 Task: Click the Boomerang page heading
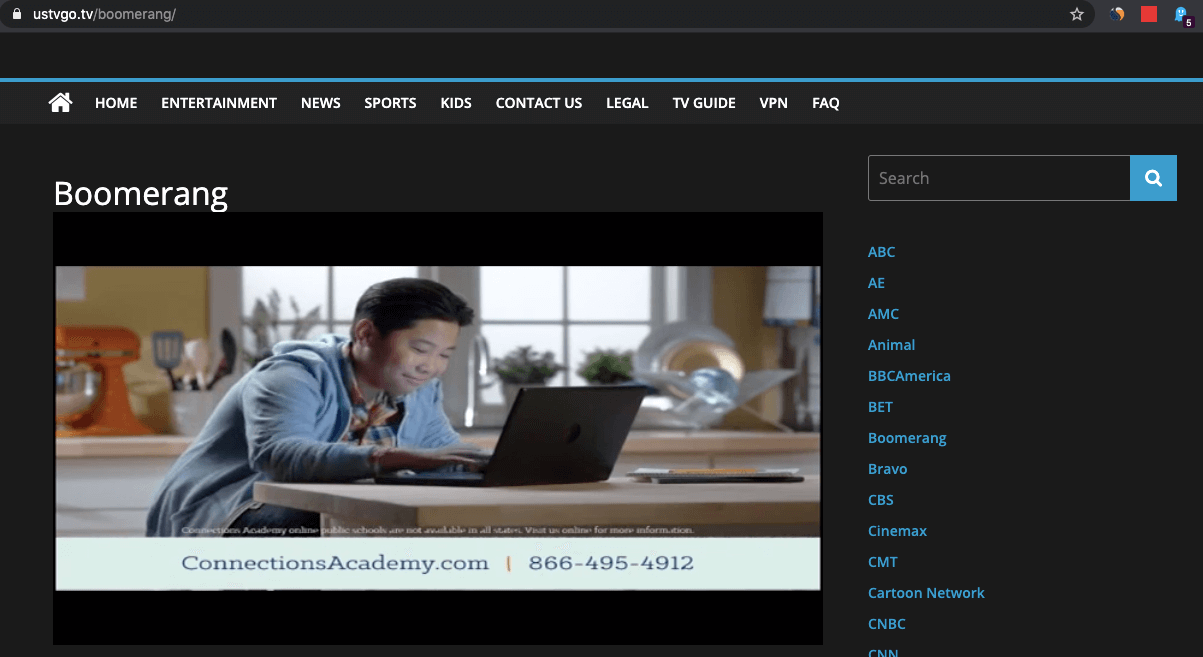point(141,193)
